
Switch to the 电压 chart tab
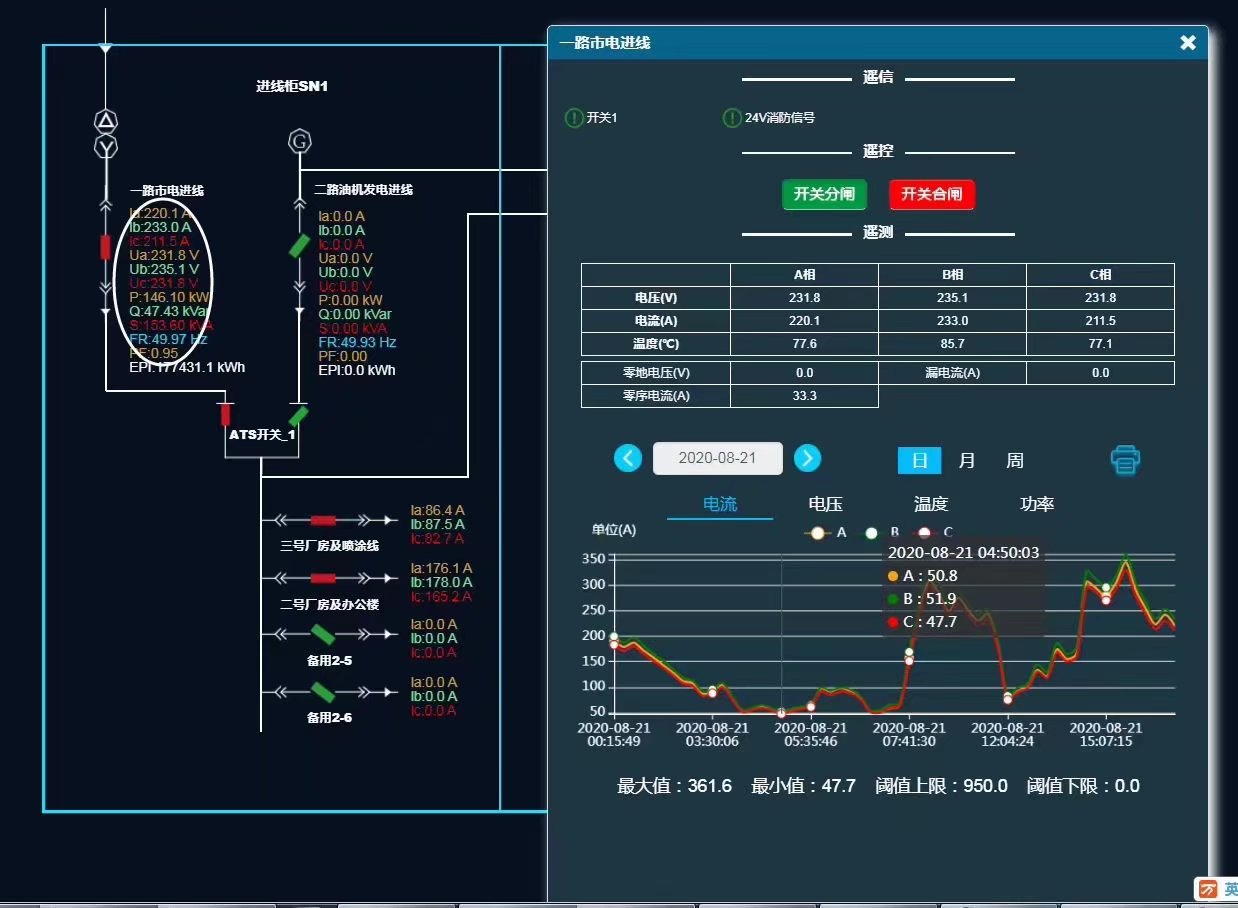coord(825,504)
